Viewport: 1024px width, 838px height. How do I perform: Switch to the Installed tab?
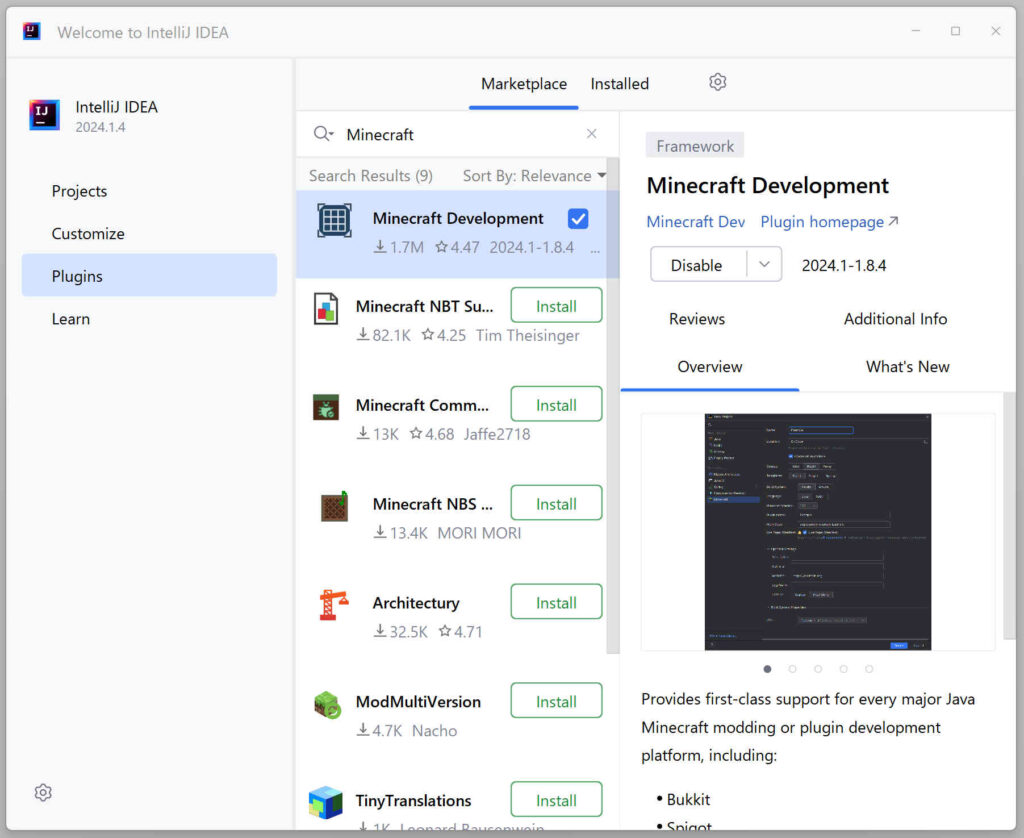pyautogui.click(x=619, y=84)
